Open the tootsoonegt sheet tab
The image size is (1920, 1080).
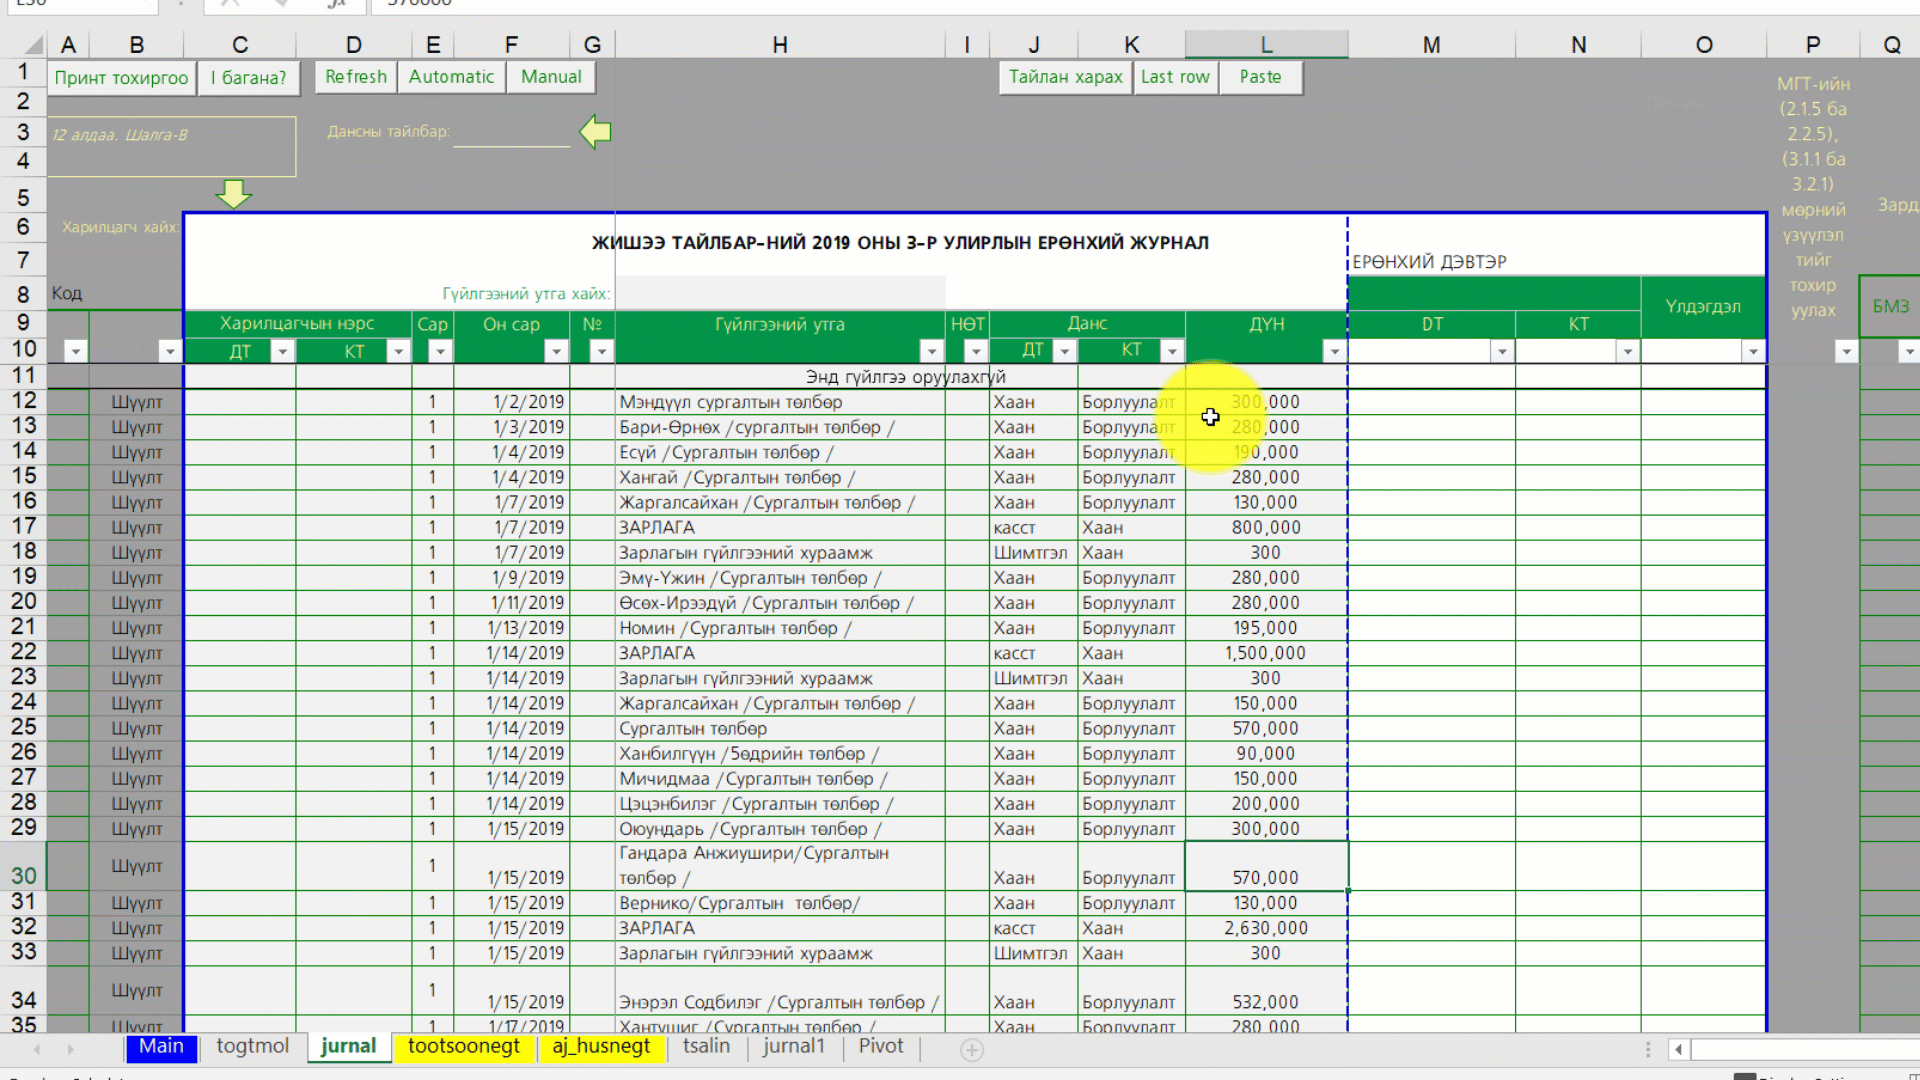tap(463, 1046)
